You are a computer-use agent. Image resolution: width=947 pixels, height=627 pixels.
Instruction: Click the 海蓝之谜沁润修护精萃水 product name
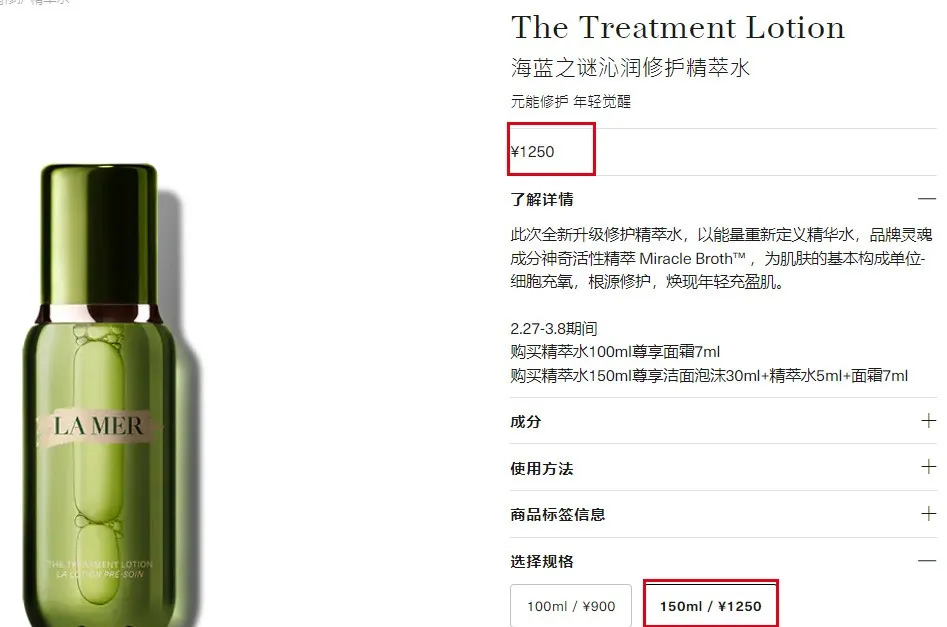pos(630,68)
